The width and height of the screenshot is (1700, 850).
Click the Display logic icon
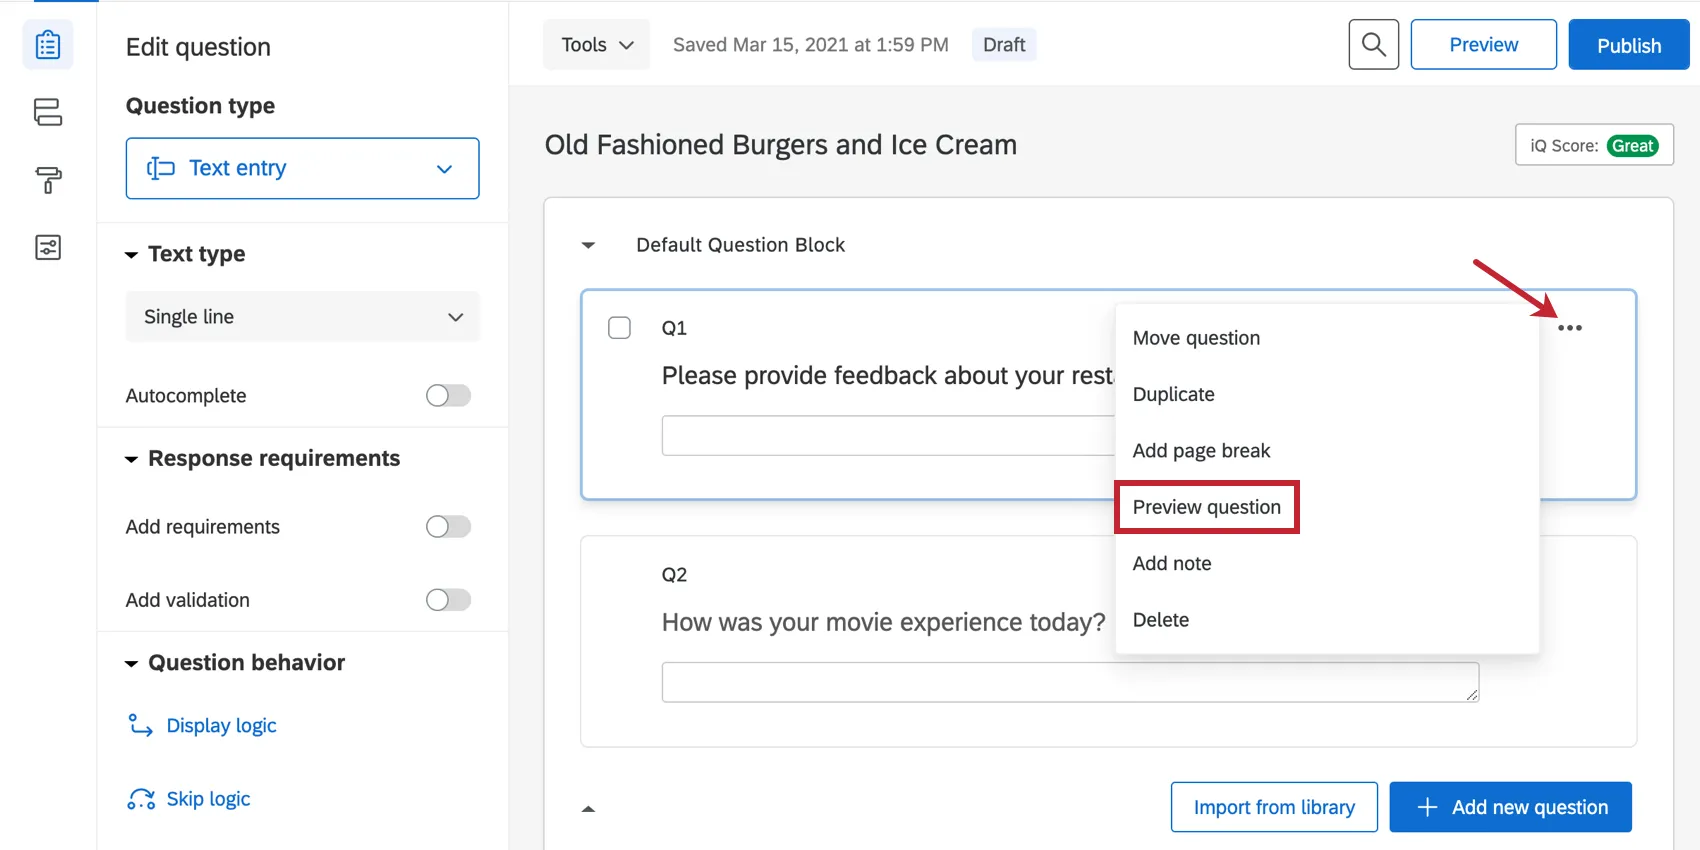pyautogui.click(x=140, y=725)
